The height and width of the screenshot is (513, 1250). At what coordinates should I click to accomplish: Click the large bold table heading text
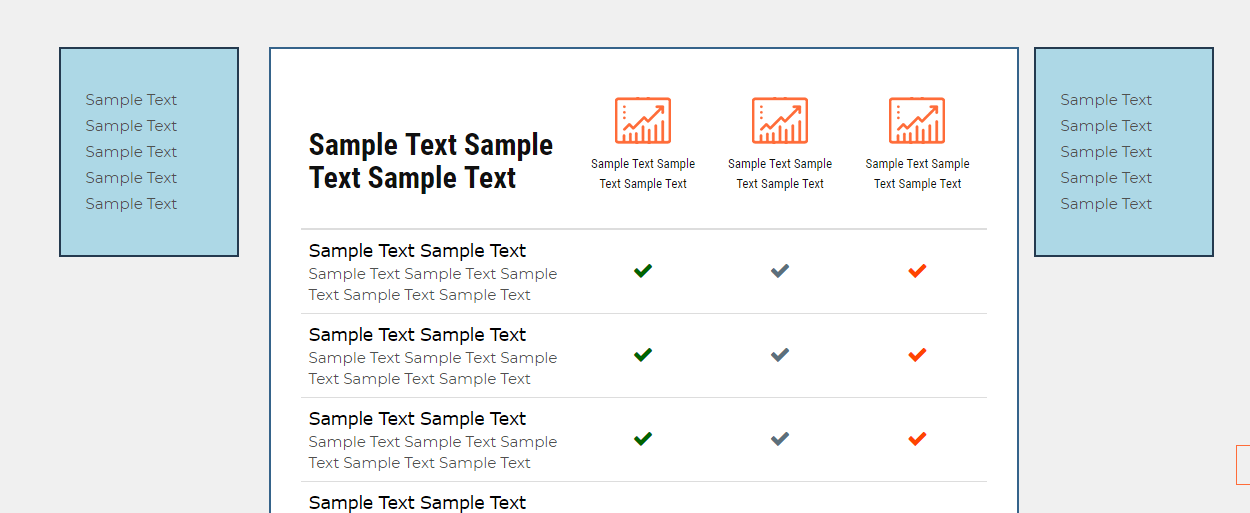(x=430, y=161)
